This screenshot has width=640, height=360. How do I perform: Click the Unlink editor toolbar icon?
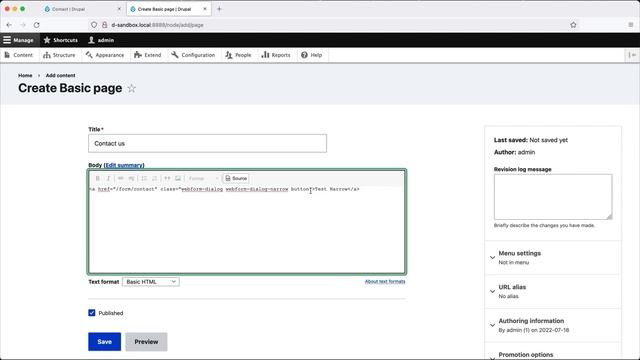pyautogui.click(x=131, y=178)
